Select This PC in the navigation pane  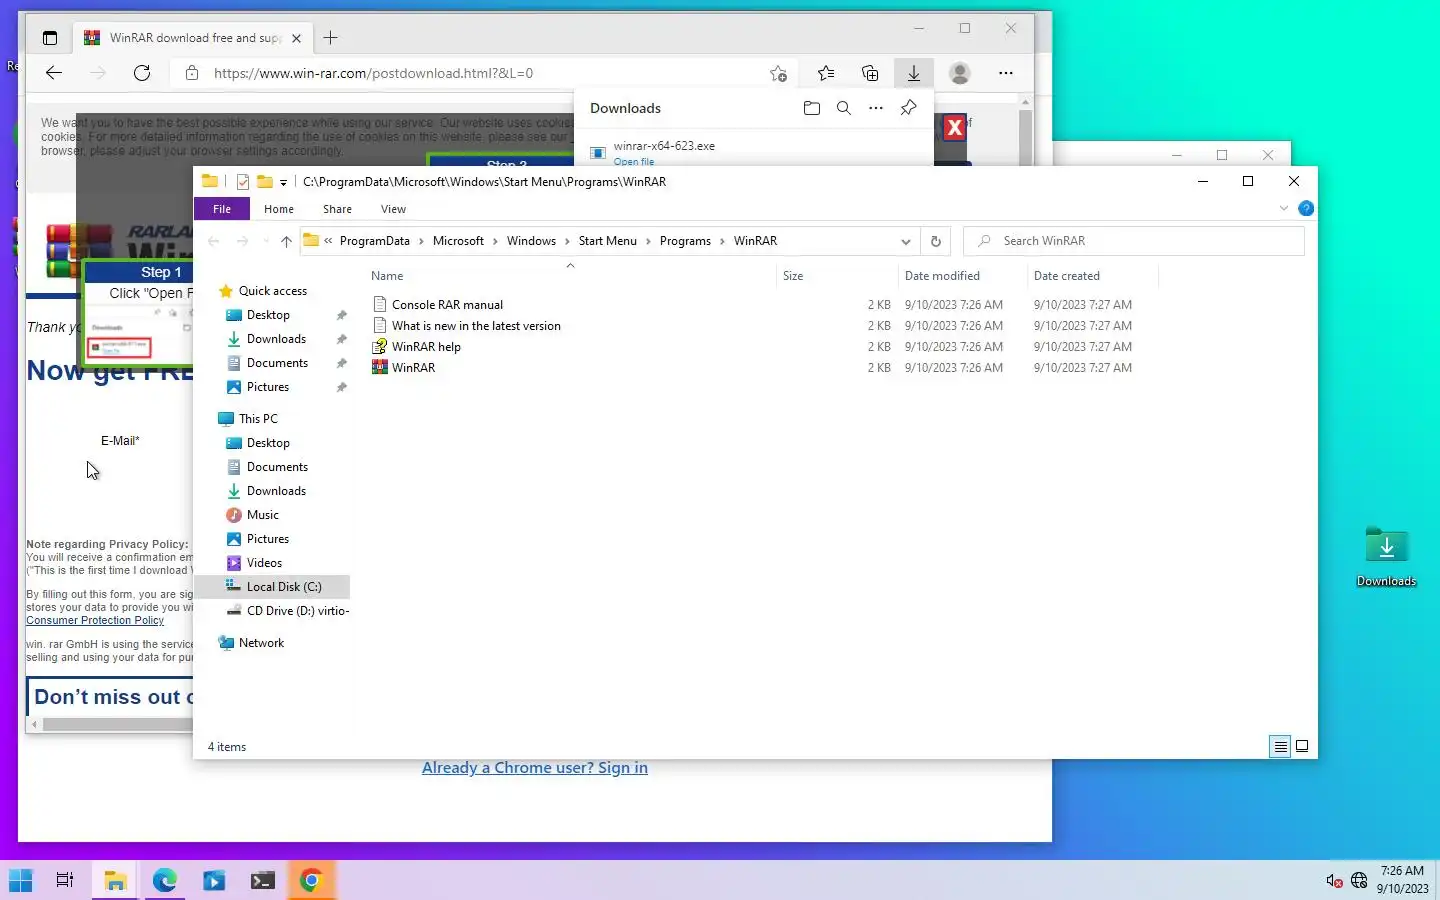point(258,419)
